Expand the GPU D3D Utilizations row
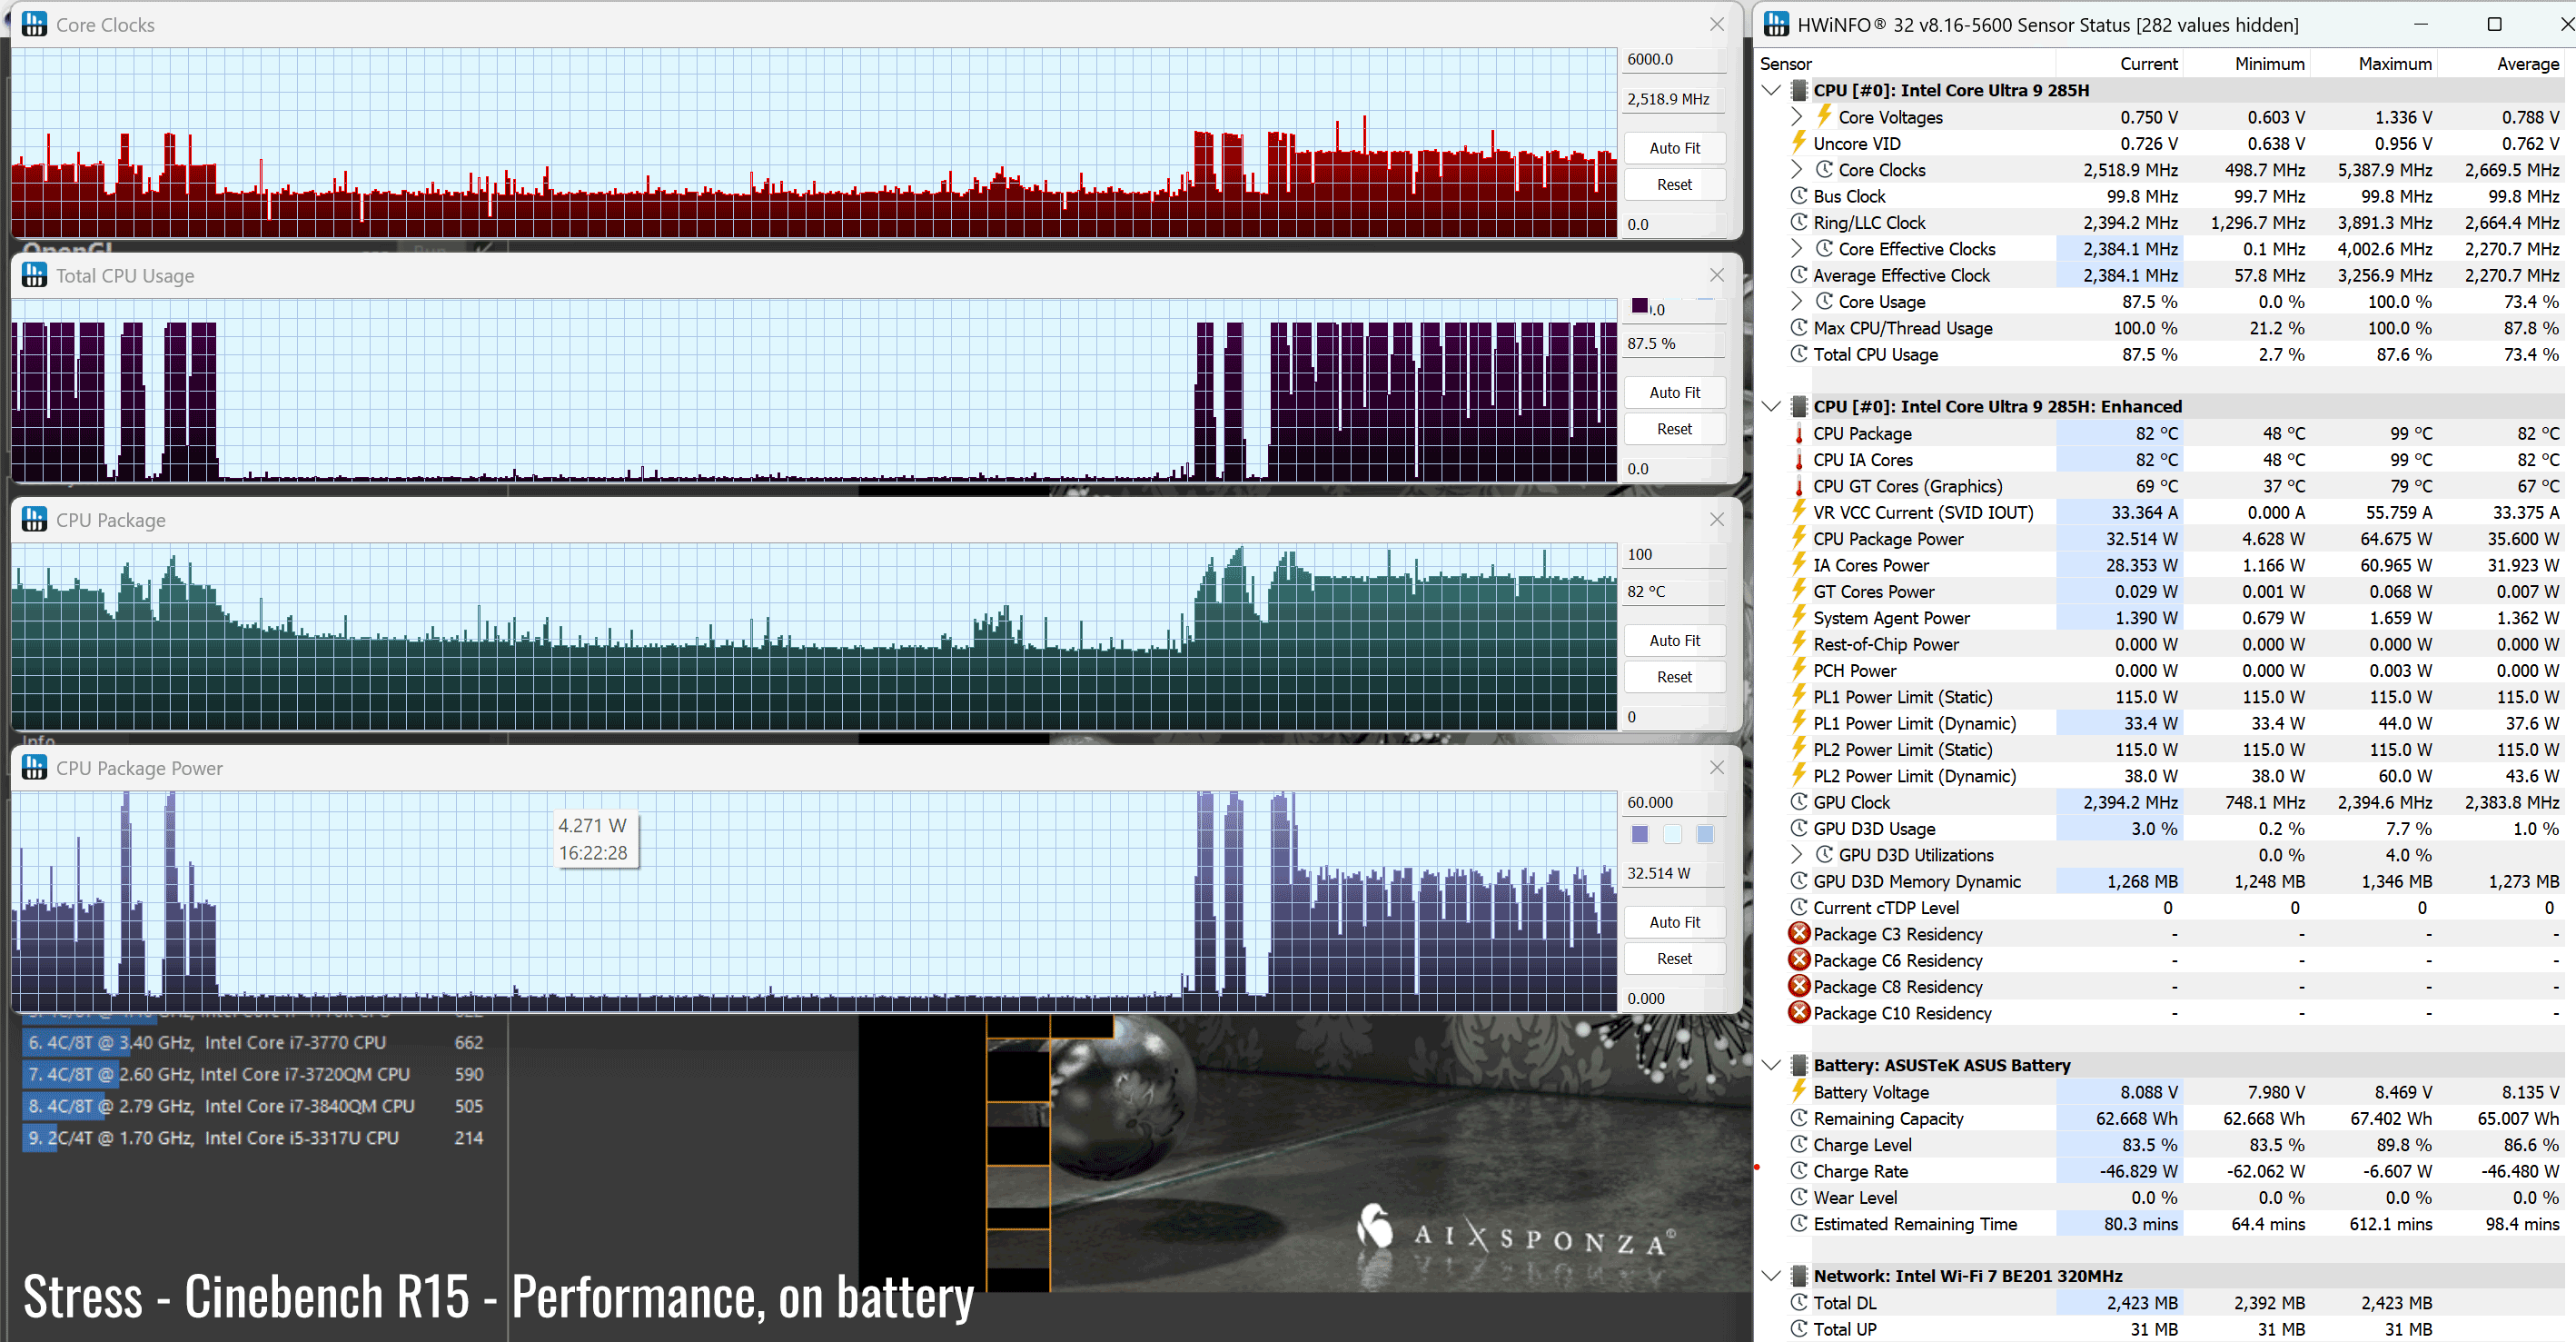This screenshot has height=1342, width=2576. tap(1796, 855)
